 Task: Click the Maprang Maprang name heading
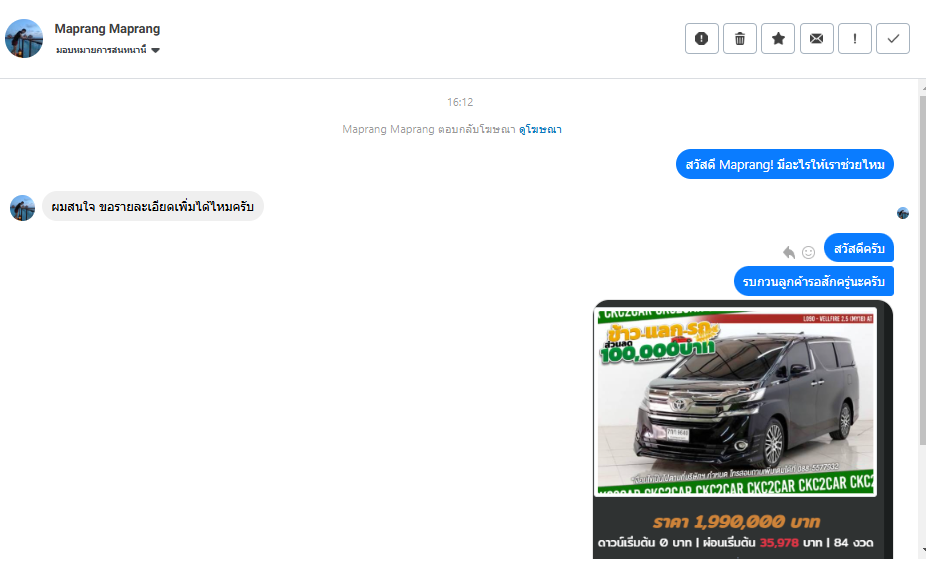coord(107,28)
